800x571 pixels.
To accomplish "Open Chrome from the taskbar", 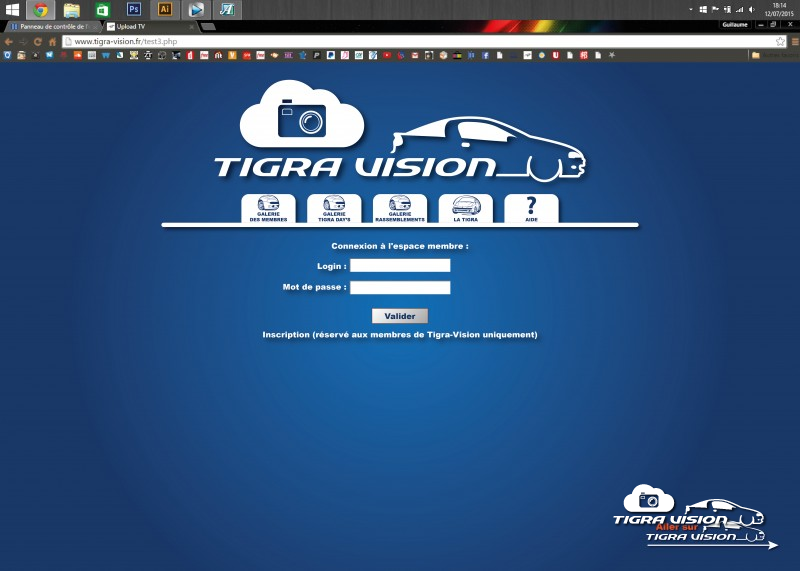I will click(41, 9).
